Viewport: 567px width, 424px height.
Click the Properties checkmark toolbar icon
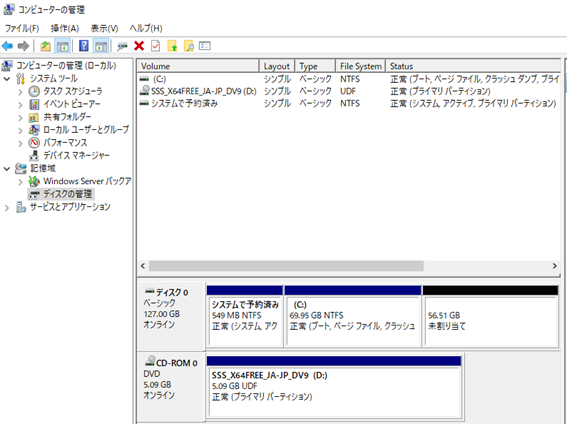155,46
